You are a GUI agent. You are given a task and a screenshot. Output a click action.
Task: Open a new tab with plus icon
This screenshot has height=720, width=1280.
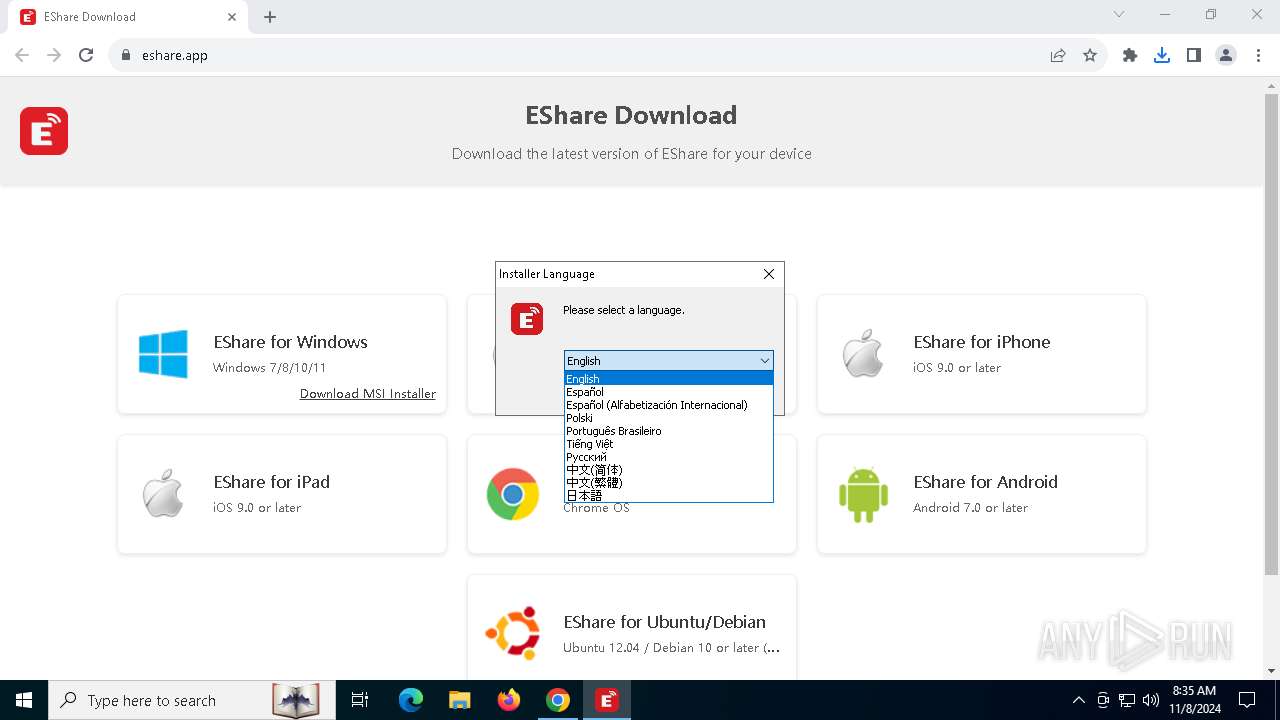(270, 17)
